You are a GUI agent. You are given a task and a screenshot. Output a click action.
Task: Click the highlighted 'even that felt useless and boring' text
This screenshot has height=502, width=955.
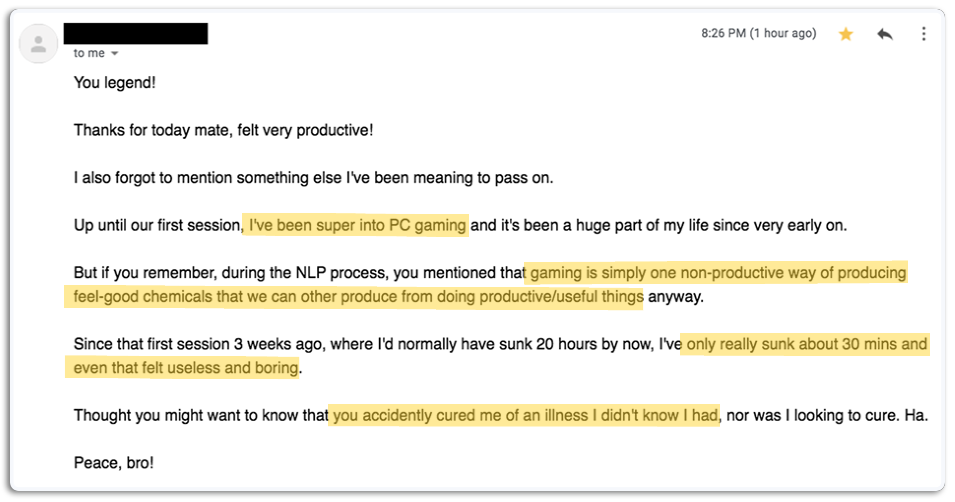click(186, 368)
